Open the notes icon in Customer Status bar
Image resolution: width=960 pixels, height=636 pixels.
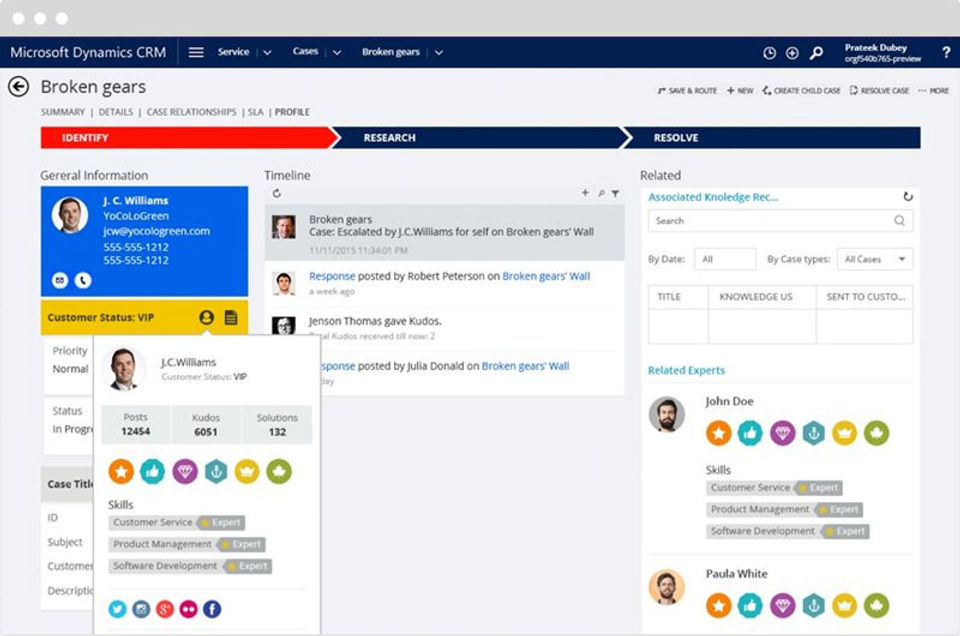[x=231, y=317]
